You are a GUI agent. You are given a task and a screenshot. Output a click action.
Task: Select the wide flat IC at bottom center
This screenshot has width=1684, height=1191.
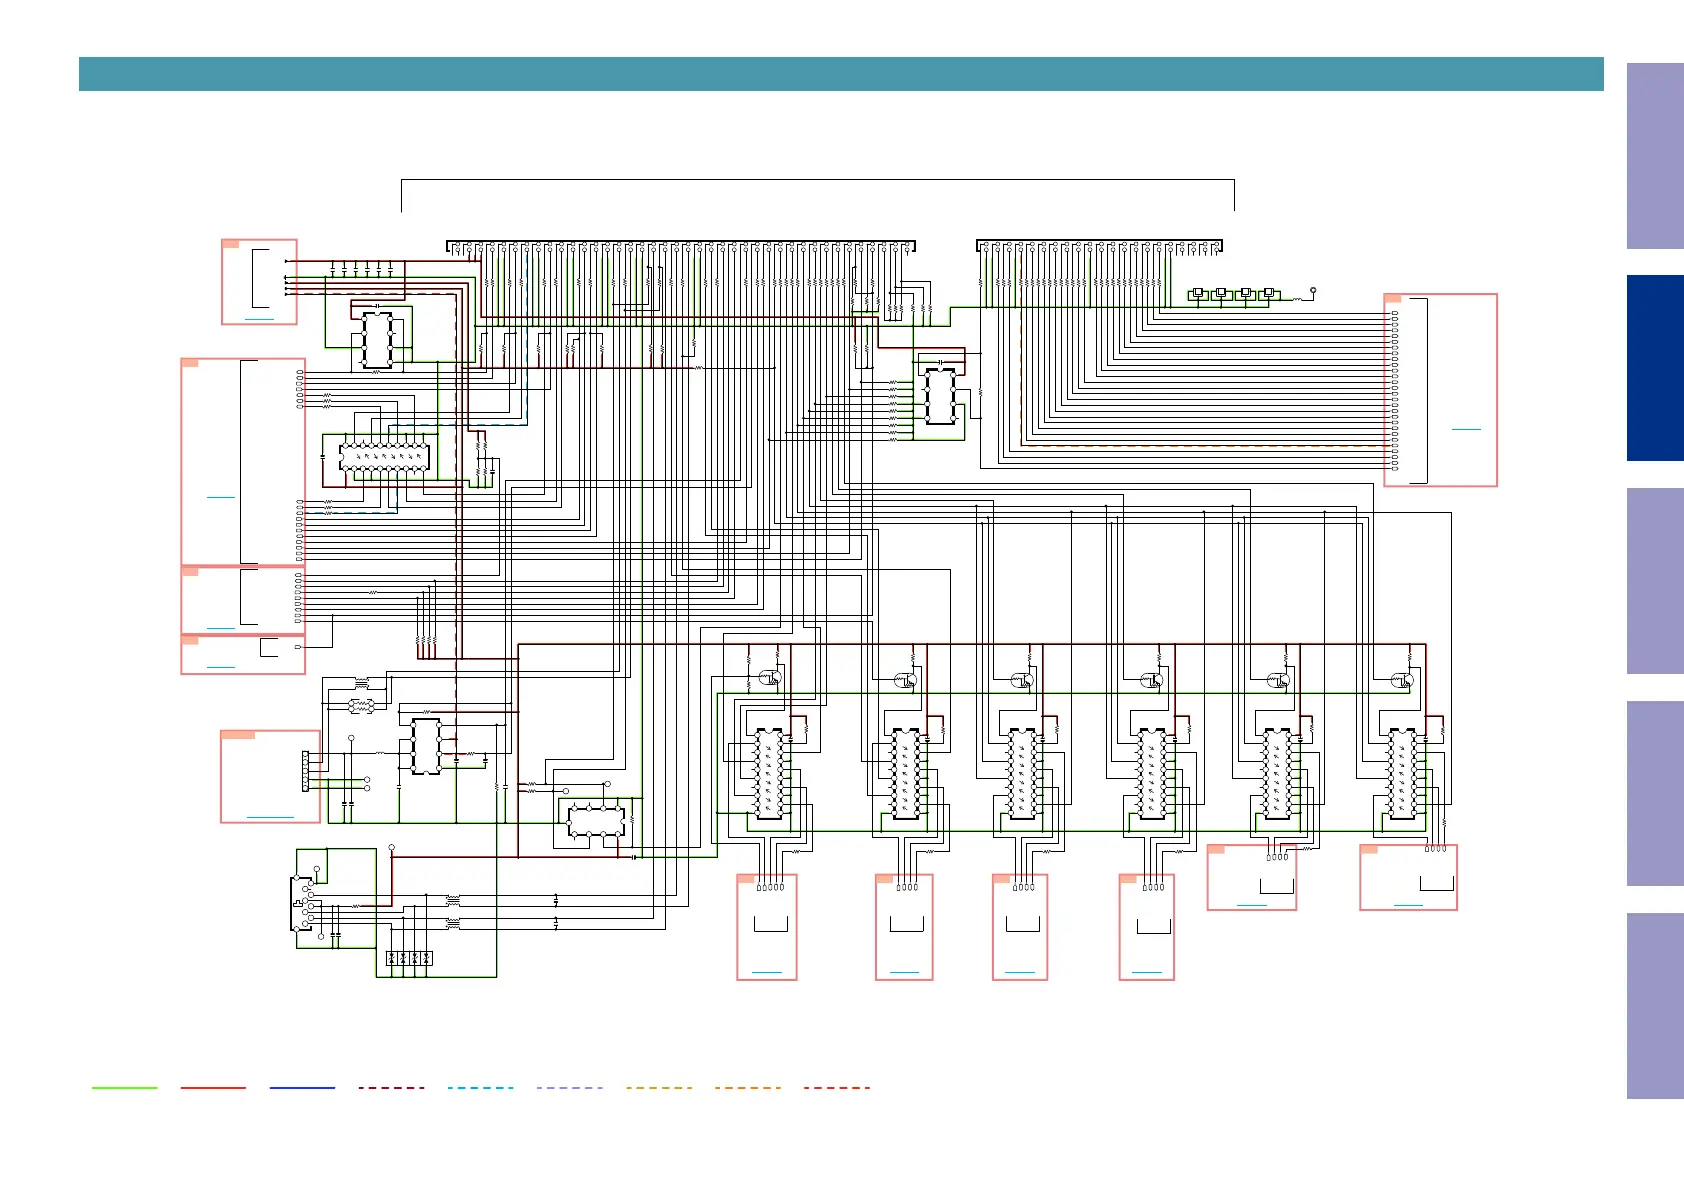(596, 821)
